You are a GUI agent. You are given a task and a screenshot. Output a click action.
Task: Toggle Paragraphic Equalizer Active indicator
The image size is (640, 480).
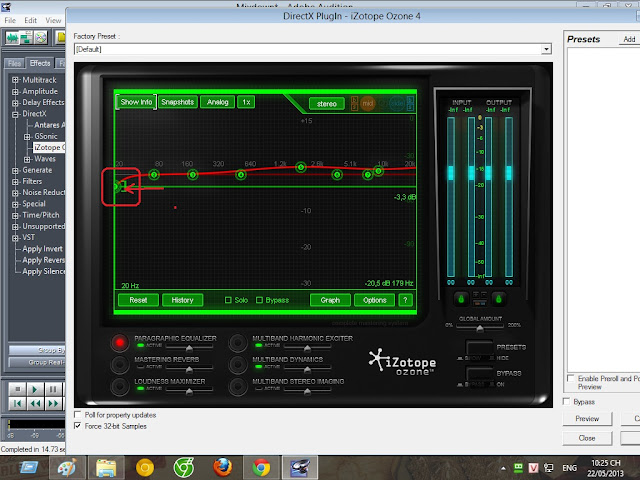coord(141,345)
